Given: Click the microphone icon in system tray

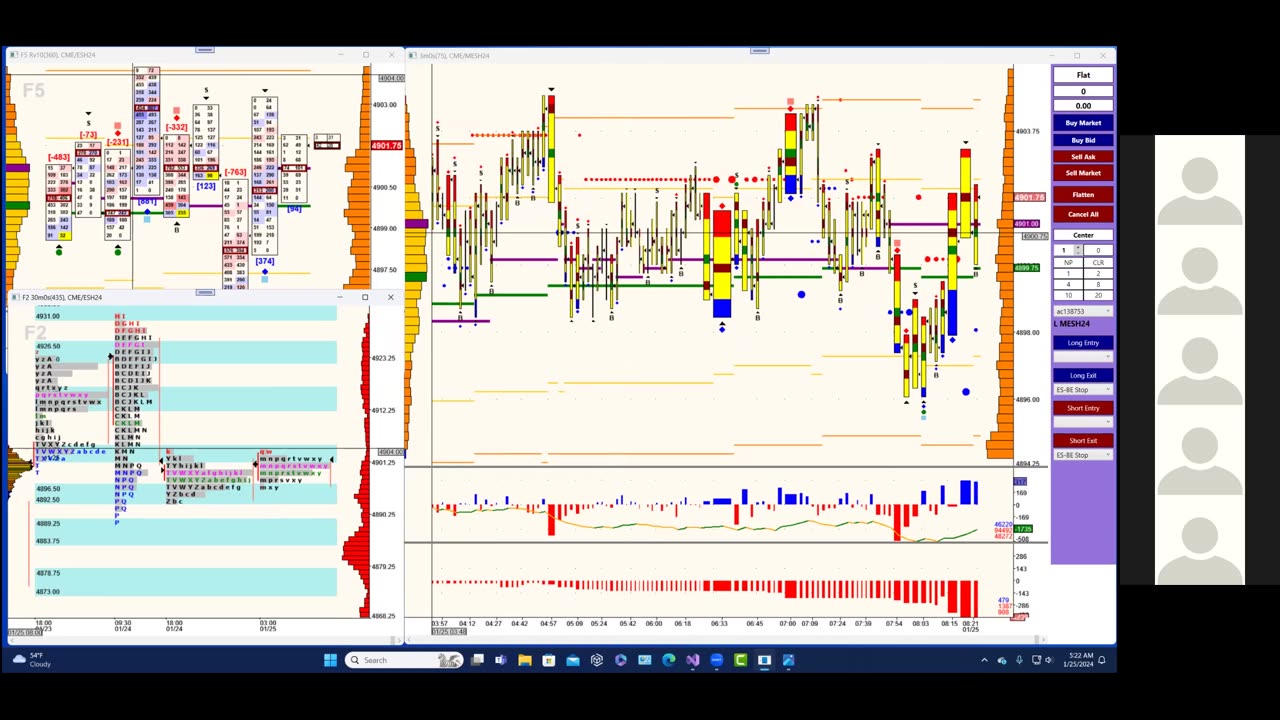Looking at the screenshot, I should 1019,660.
